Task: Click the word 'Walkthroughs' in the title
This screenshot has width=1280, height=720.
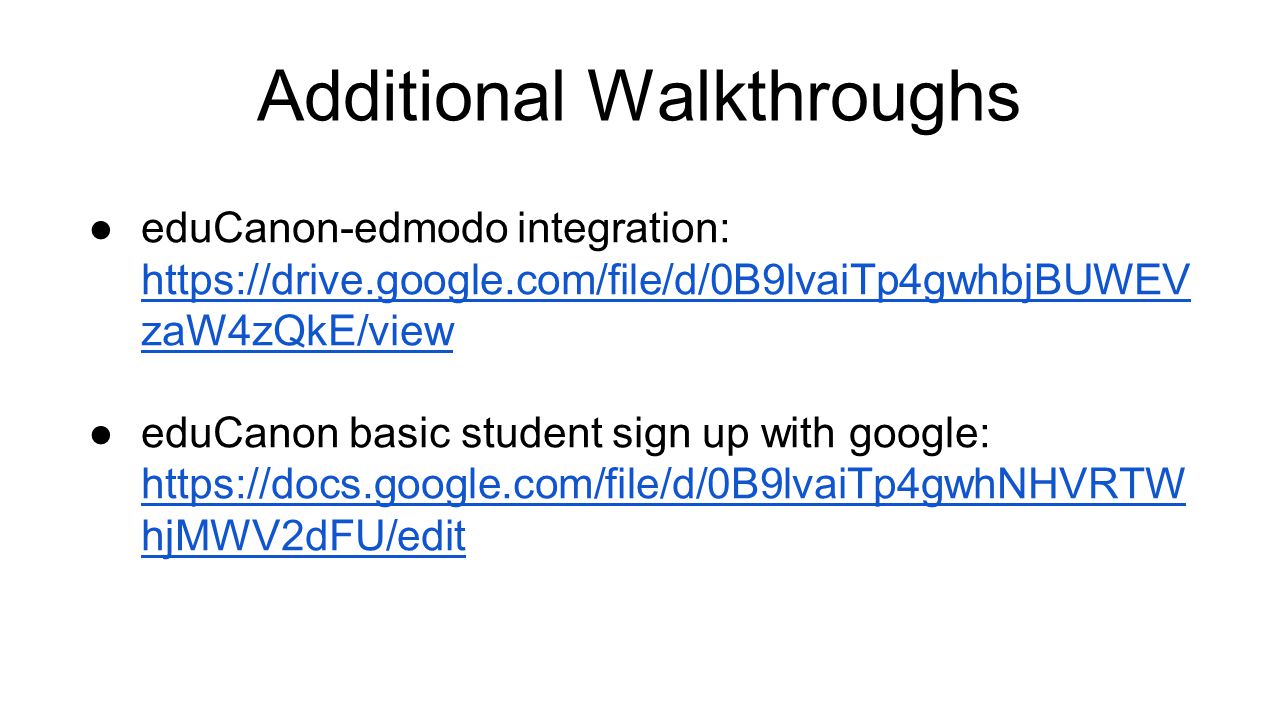Action: click(x=803, y=98)
